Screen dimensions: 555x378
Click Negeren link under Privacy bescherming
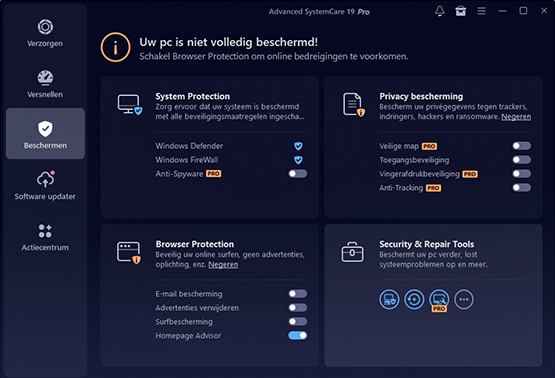pos(516,116)
